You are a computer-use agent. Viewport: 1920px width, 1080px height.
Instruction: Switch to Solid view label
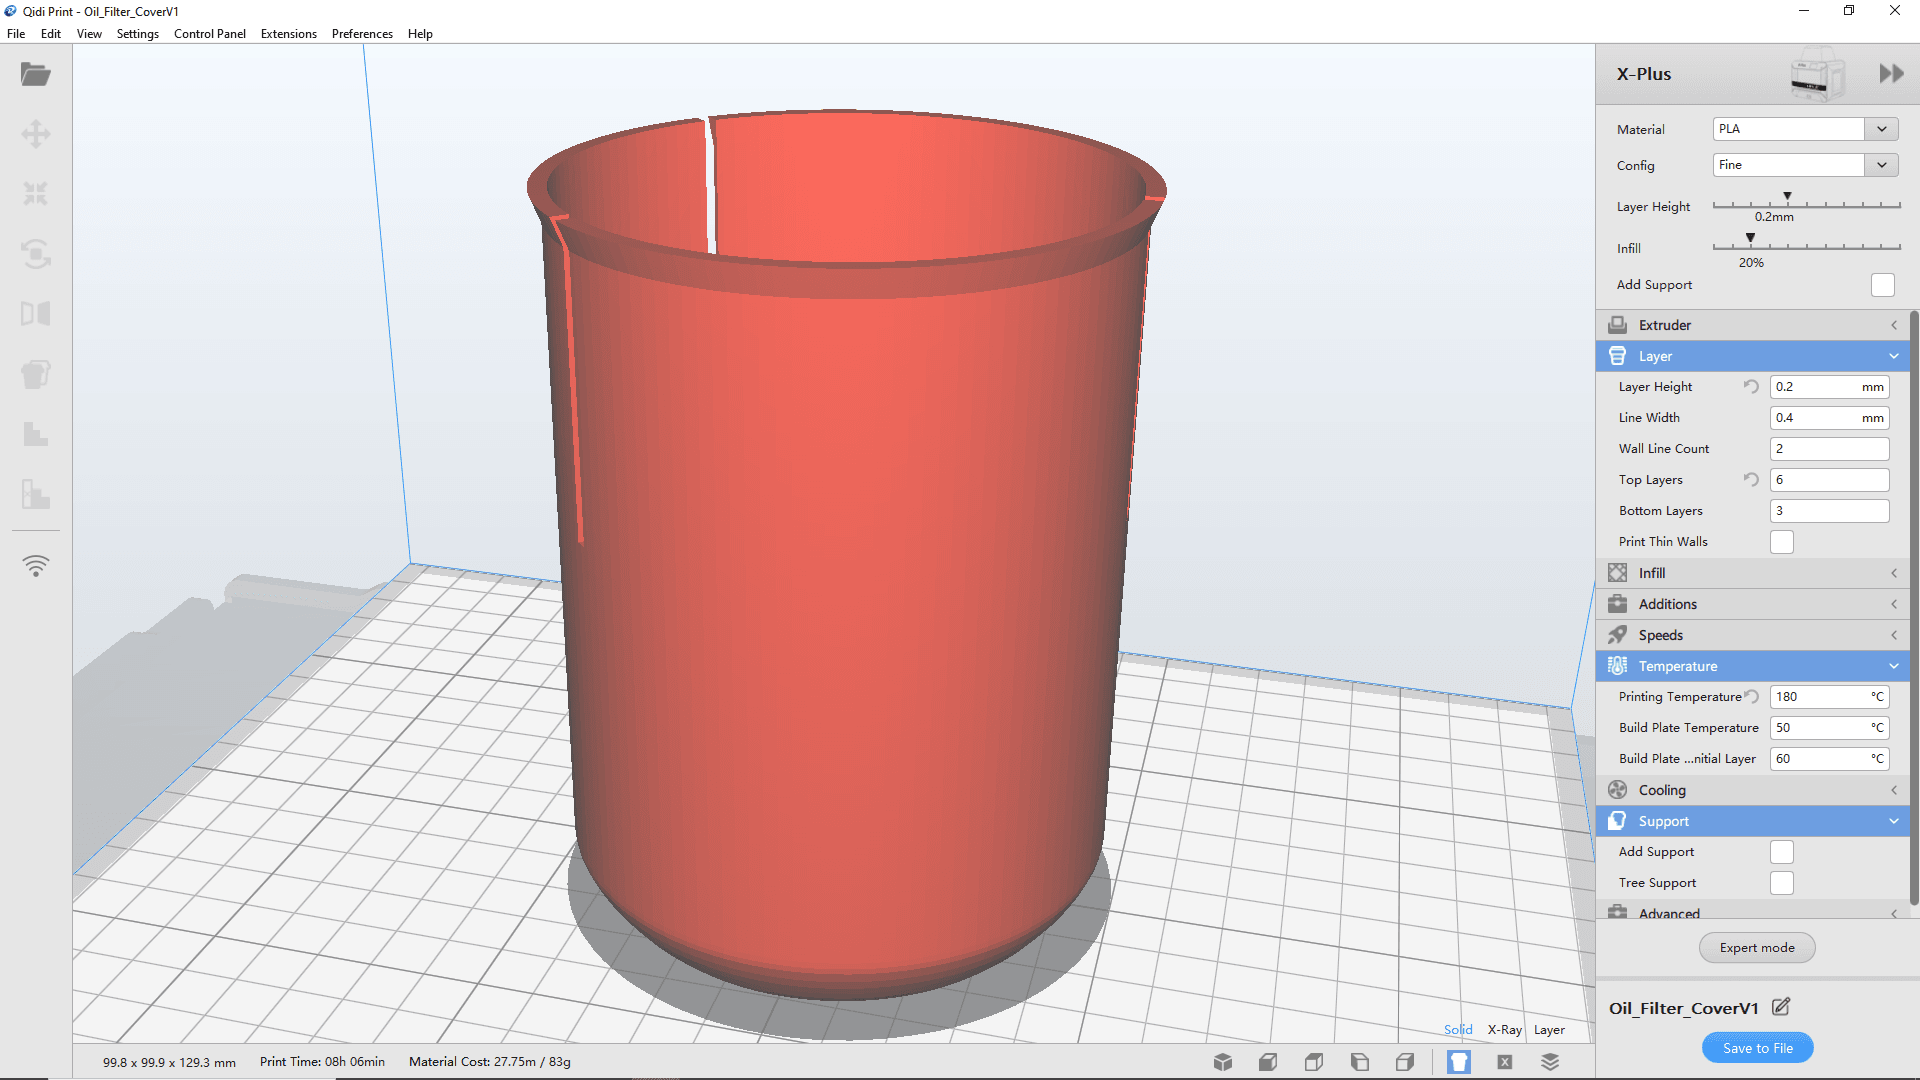pyautogui.click(x=1458, y=1029)
